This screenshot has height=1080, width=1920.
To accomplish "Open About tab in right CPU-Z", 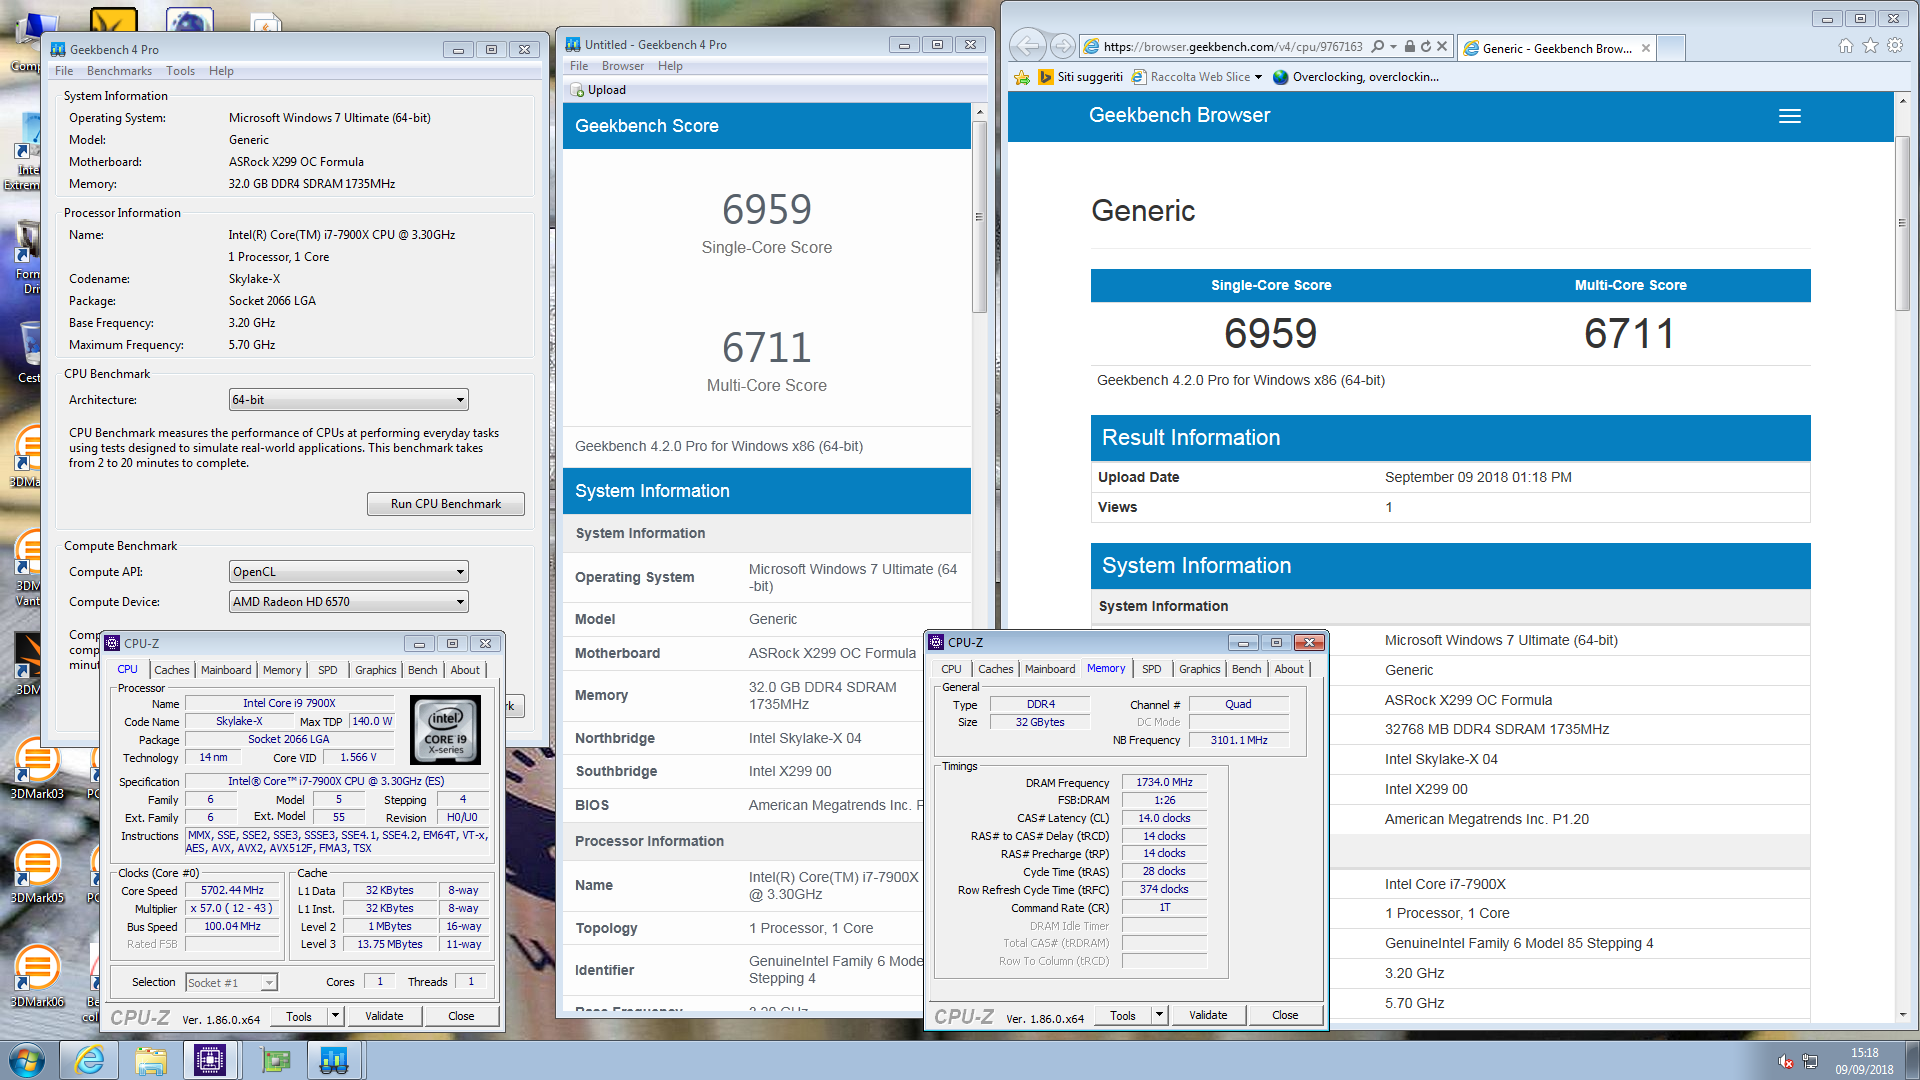I will click(1289, 669).
